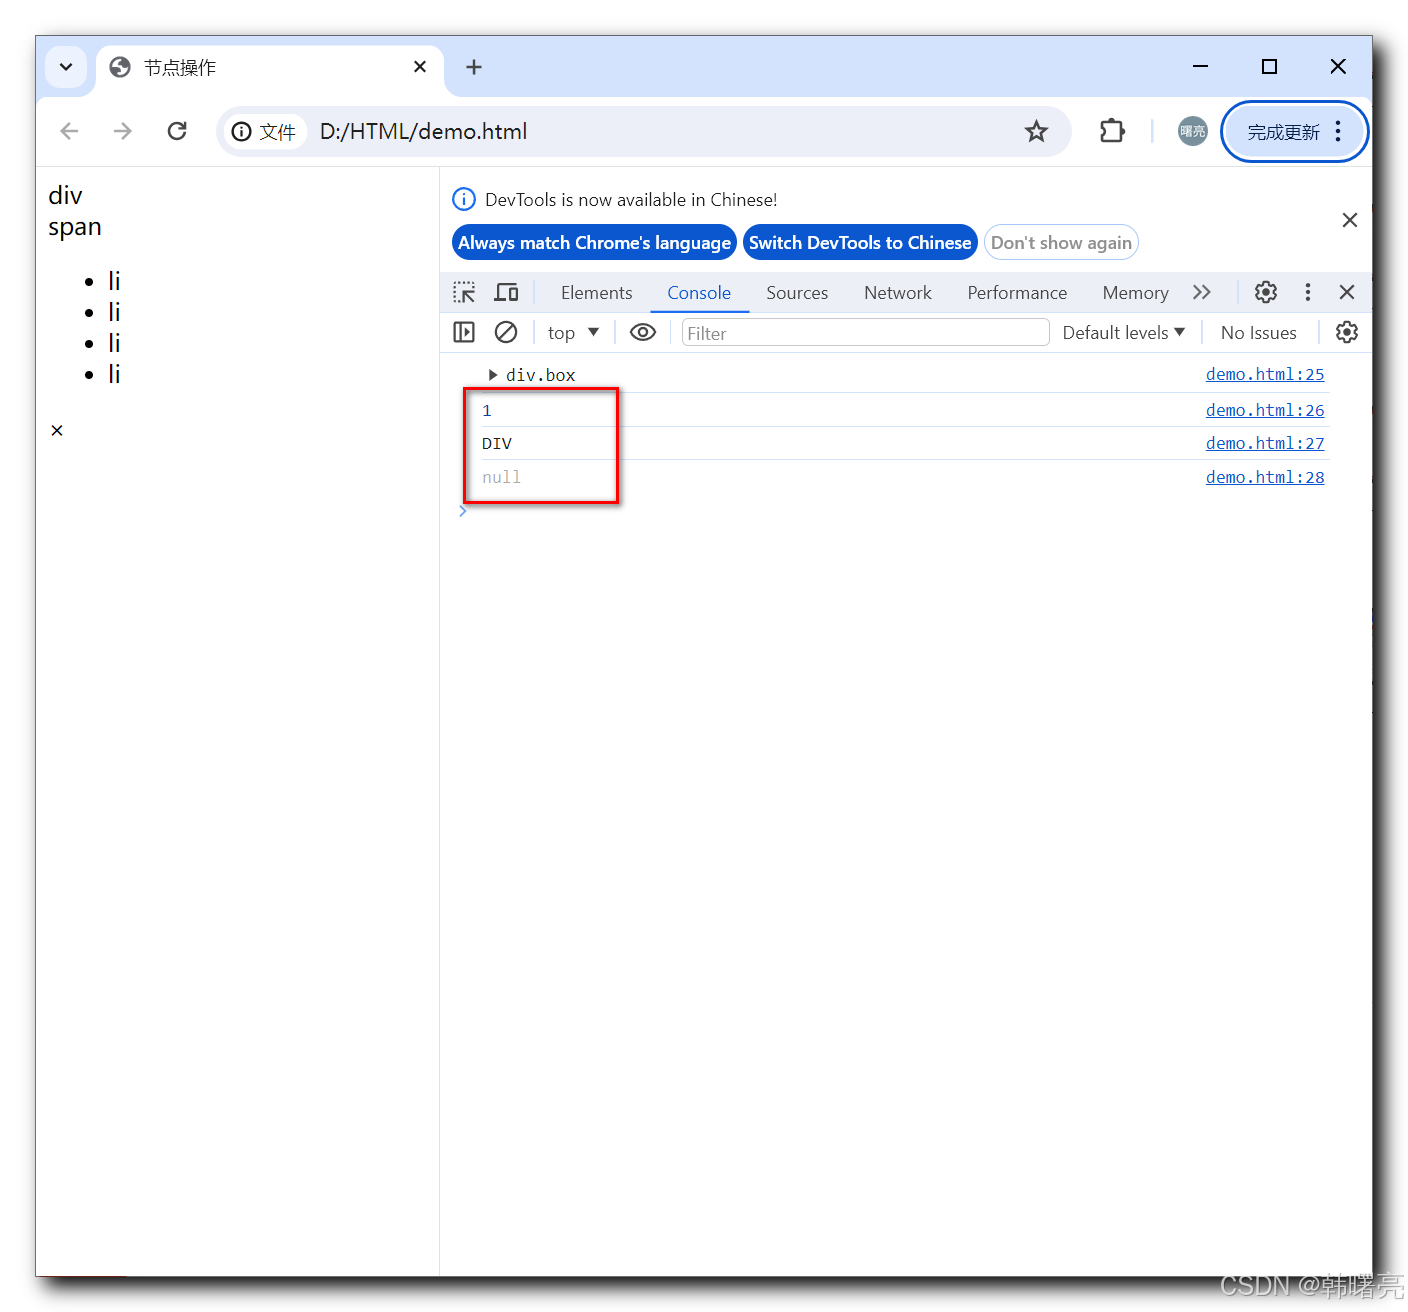Close the DevTools panel

tap(1347, 292)
